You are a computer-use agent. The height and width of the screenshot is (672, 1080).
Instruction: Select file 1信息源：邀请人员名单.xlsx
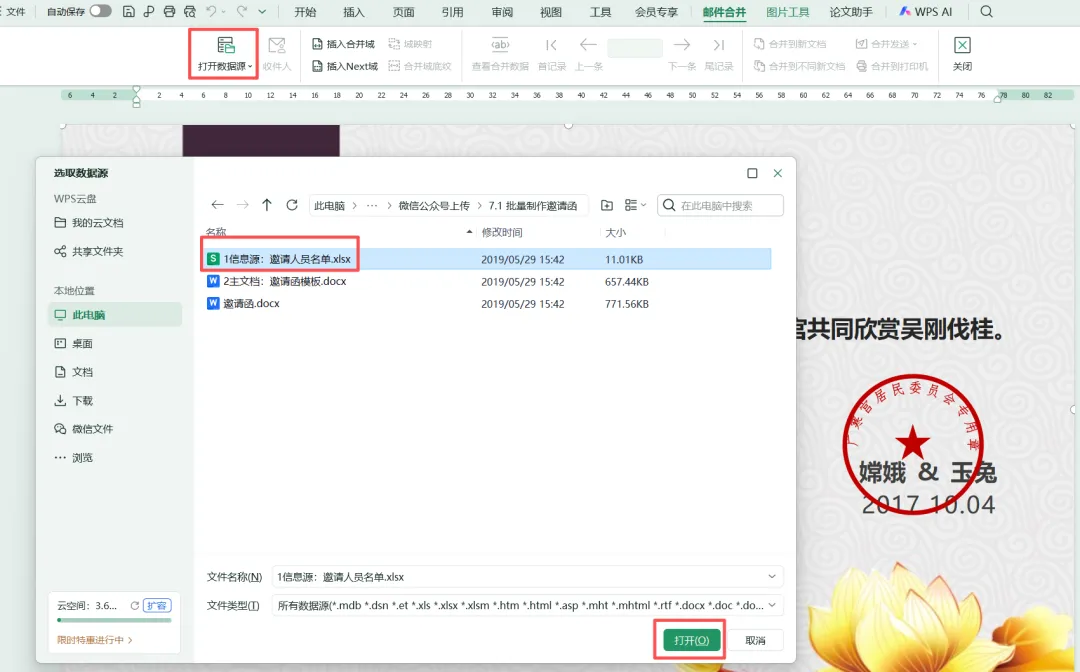click(x=488, y=259)
